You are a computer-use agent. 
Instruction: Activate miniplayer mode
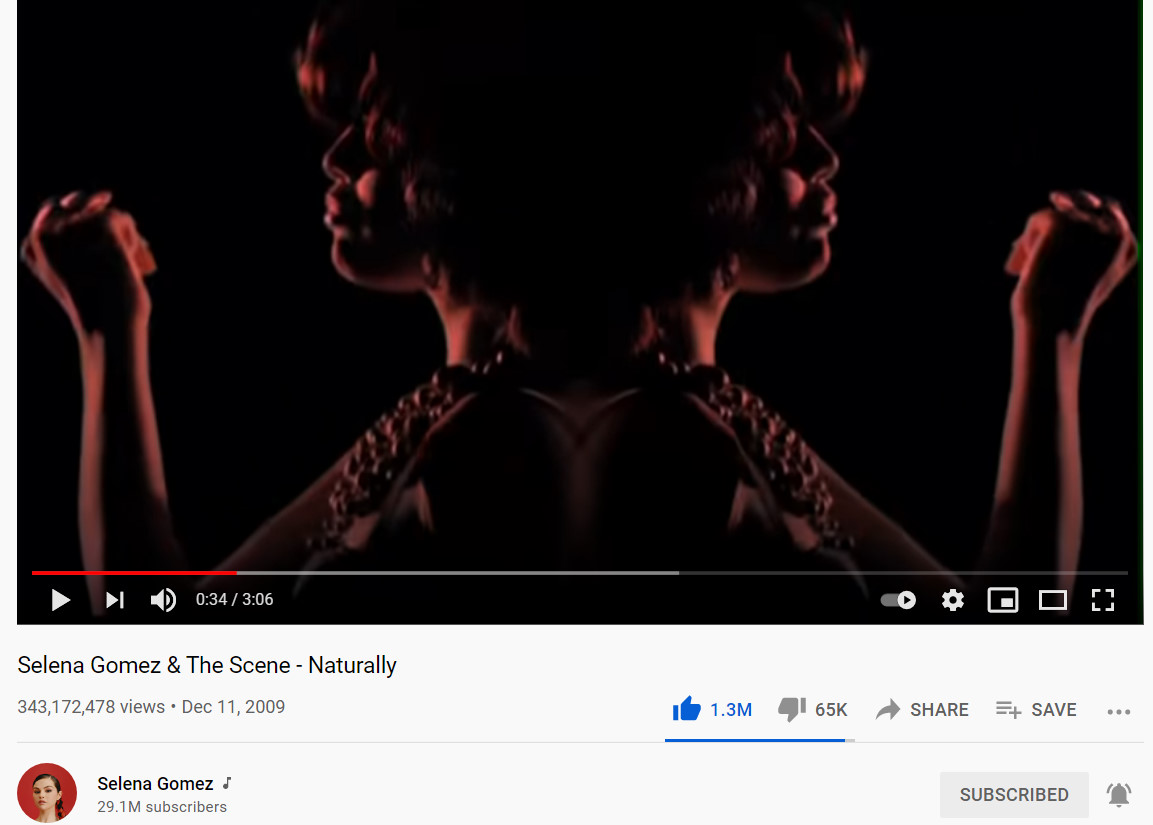[x=1003, y=600]
